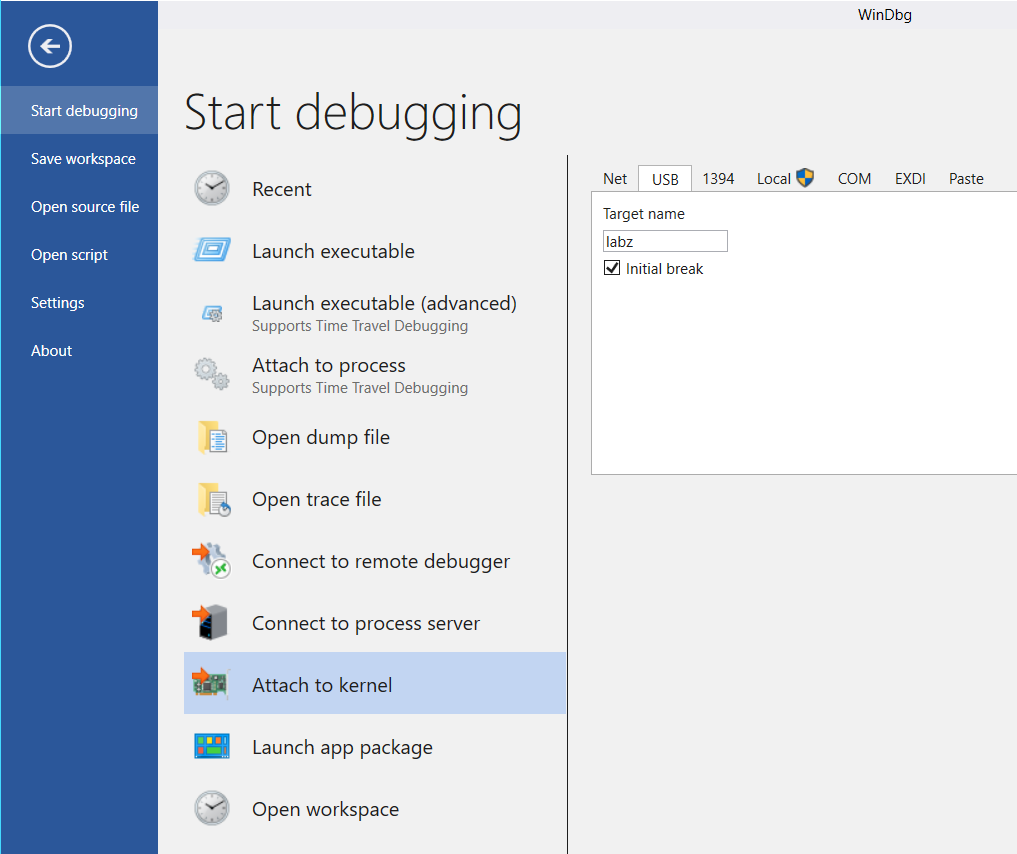Screen dimensions: 1017x854
Task: Click the Launch executable (advanced) gear icon
Action: (x=212, y=314)
